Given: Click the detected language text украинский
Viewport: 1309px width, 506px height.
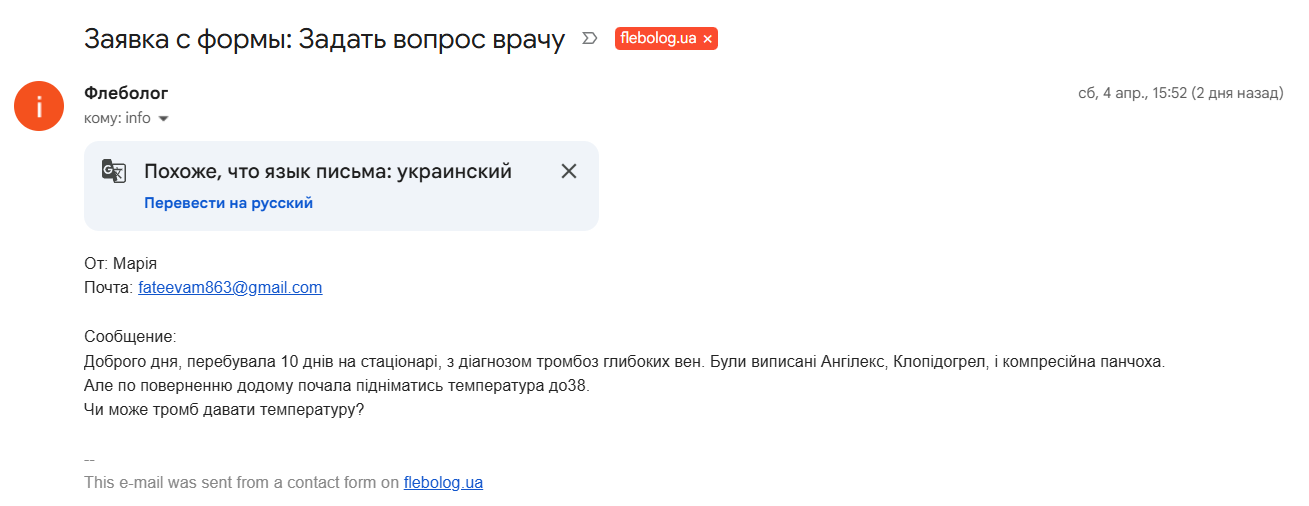Looking at the screenshot, I should point(454,171).
